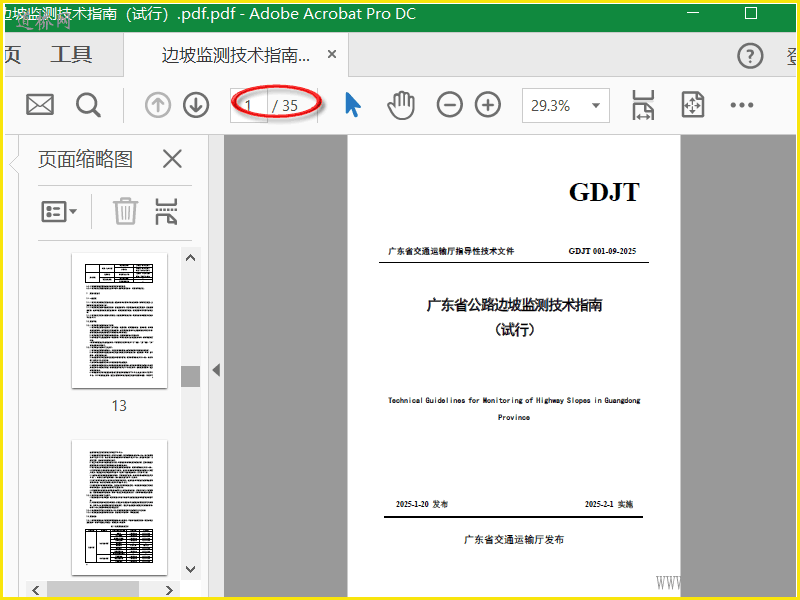The height and width of the screenshot is (600, 800).
Task: Select the thumbnail below page 13
Action: 119,507
